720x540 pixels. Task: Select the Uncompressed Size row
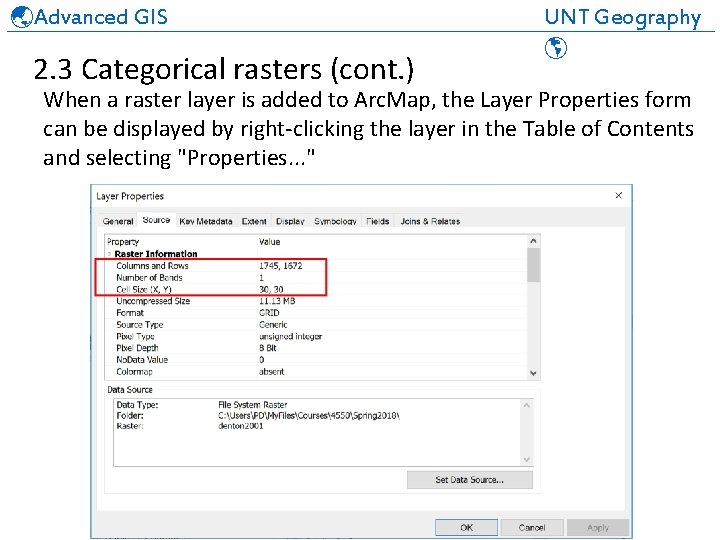click(315, 301)
